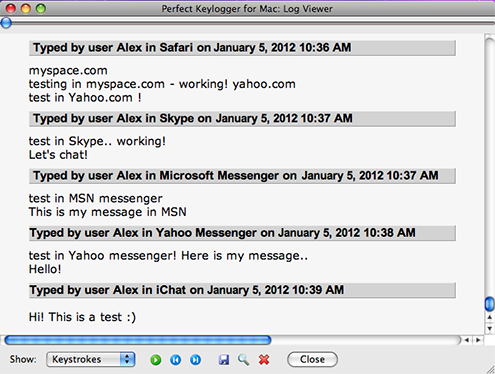Save the log using floppy disk icon

click(224, 360)
